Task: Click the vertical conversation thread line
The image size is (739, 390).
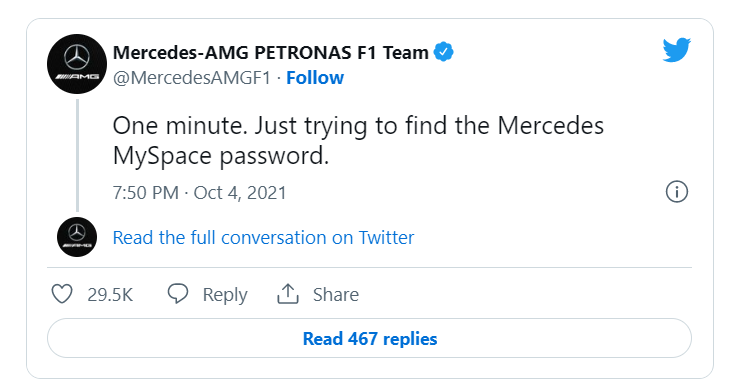Action: click(x=77, y=155)
